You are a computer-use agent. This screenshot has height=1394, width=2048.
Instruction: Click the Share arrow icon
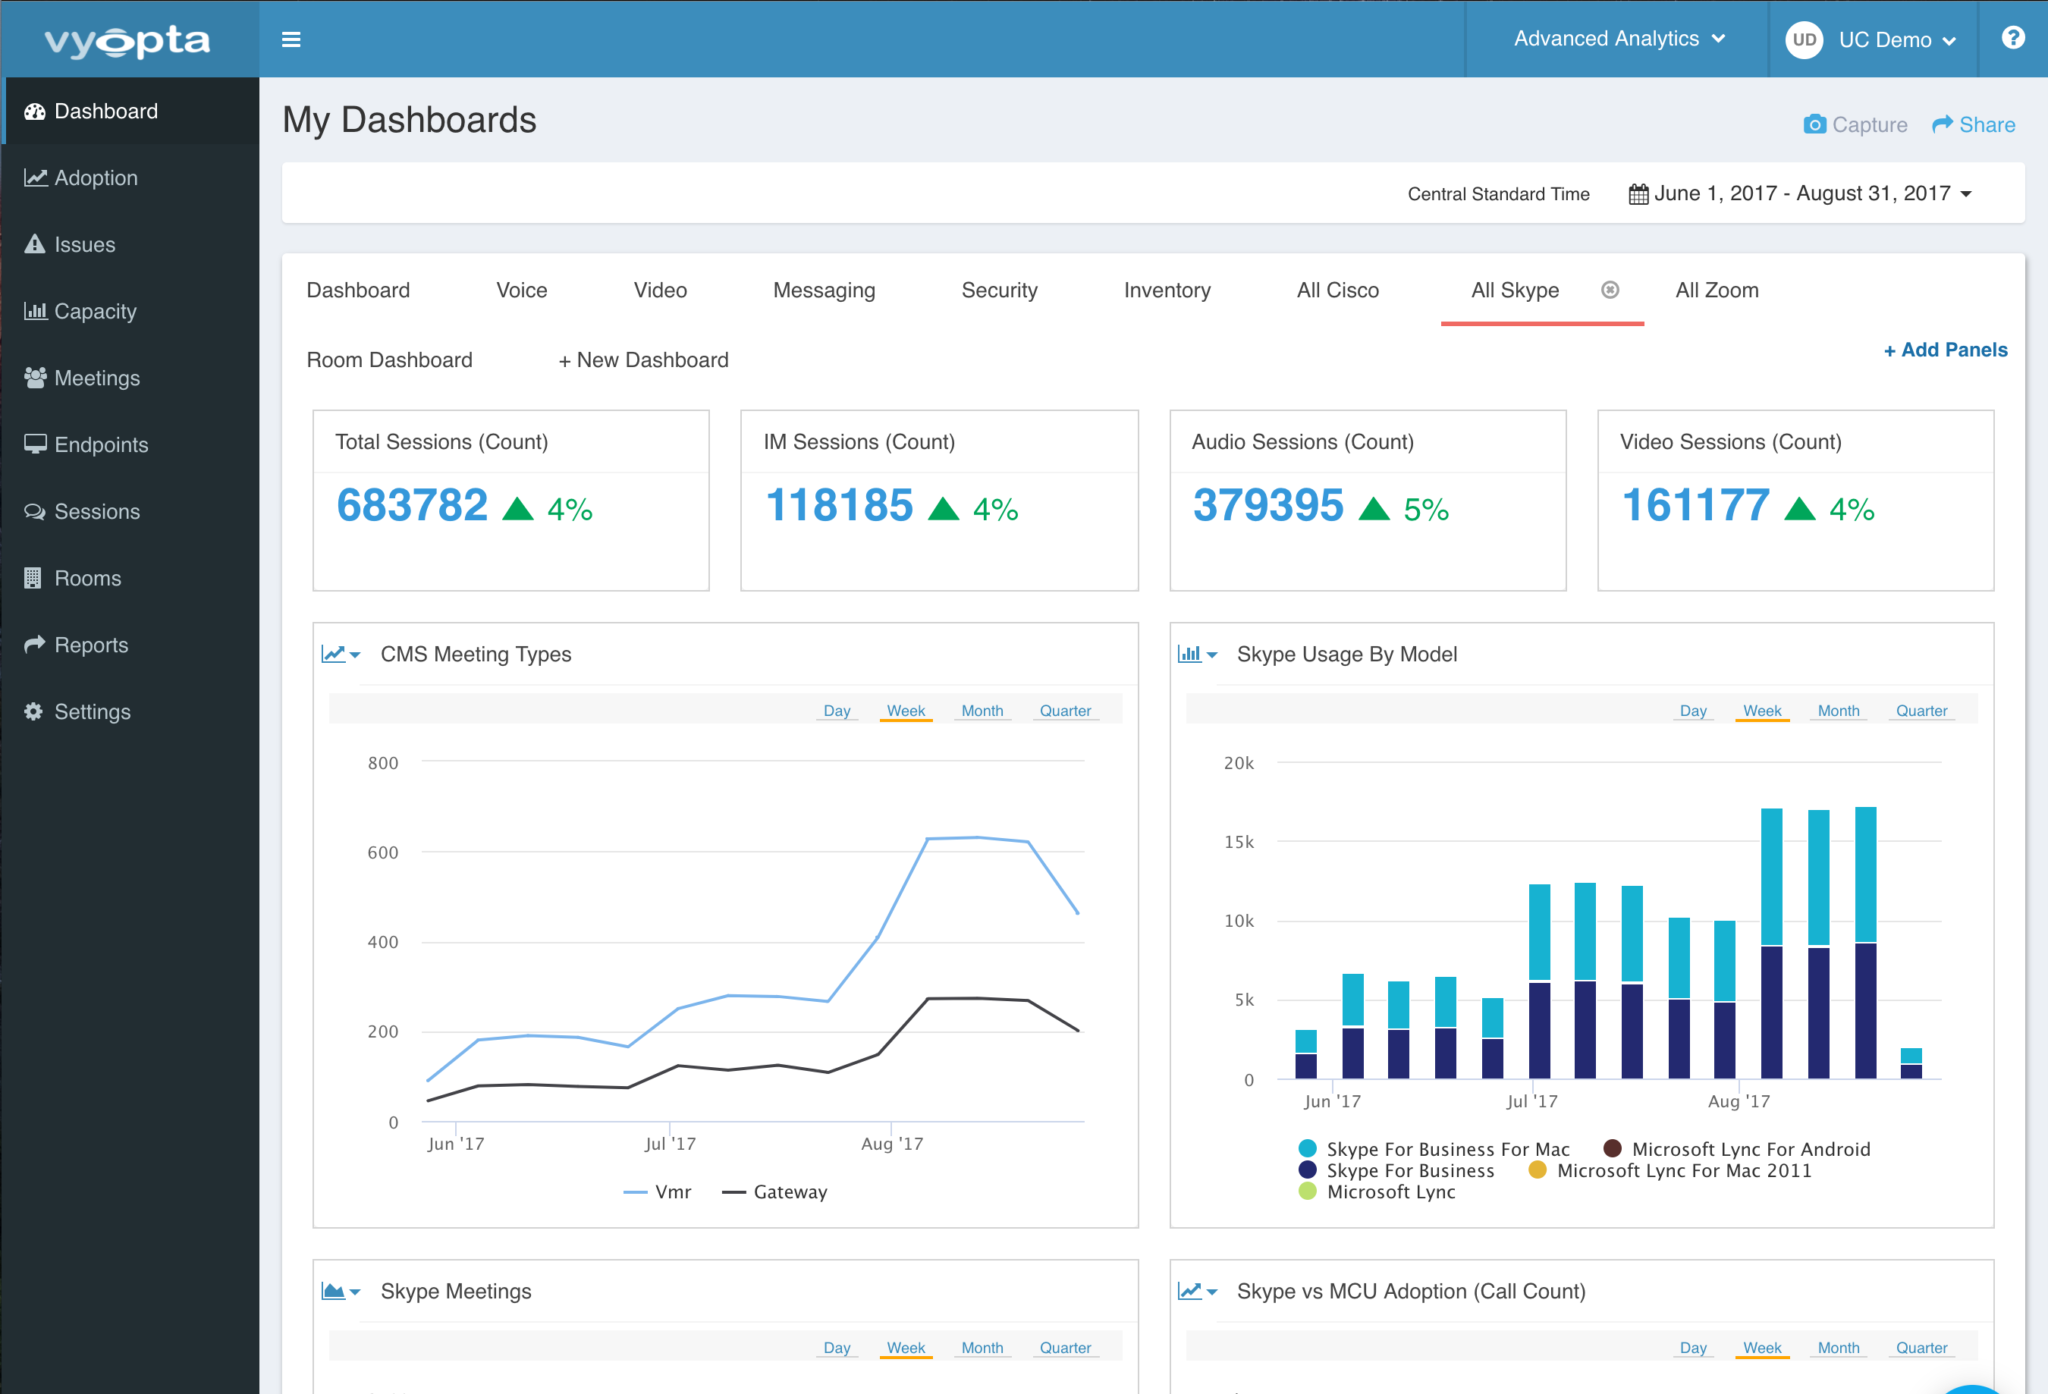coord(1942,125)
